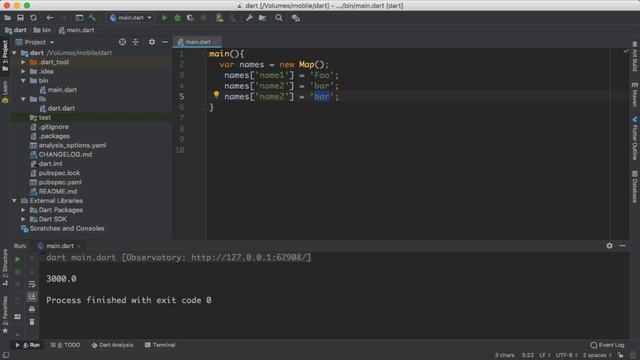Open Project panel gear settings

tap(152, 42)
